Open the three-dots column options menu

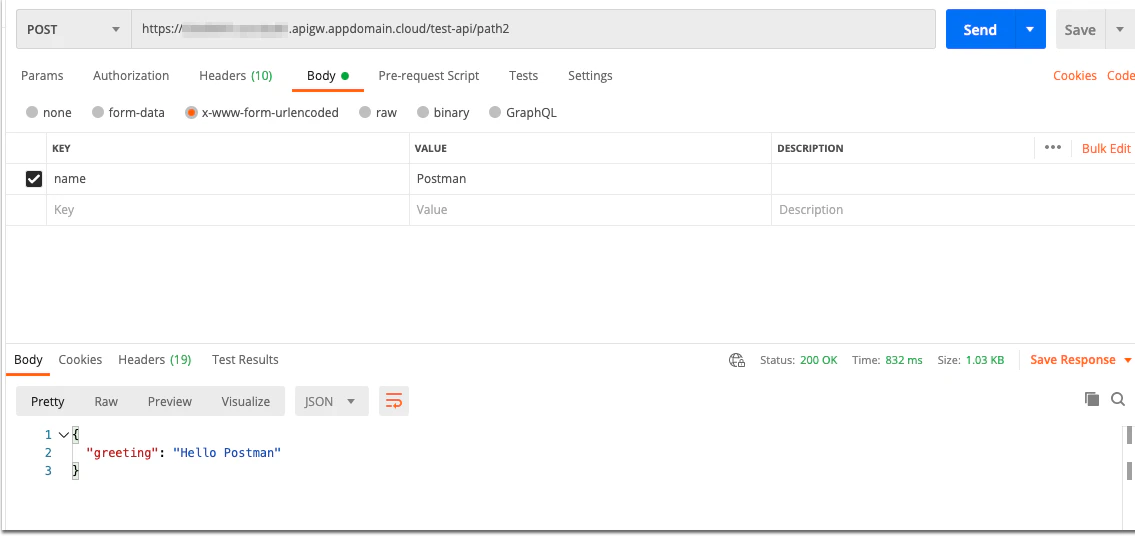[x=1052, y=148]
